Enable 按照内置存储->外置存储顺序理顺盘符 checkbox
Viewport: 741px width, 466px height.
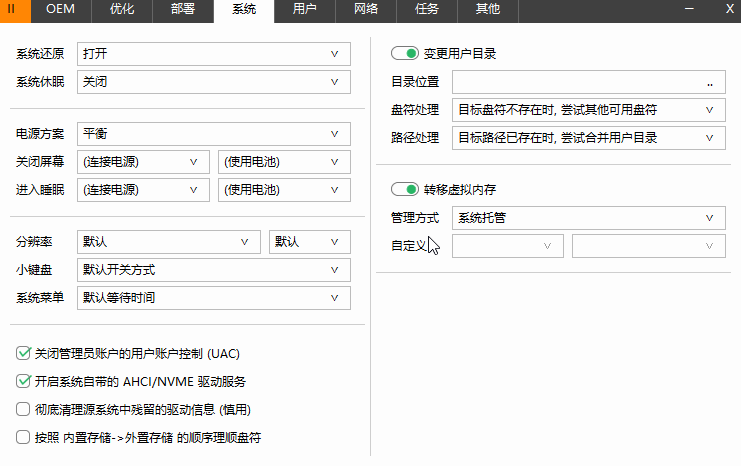pos(24,437)
